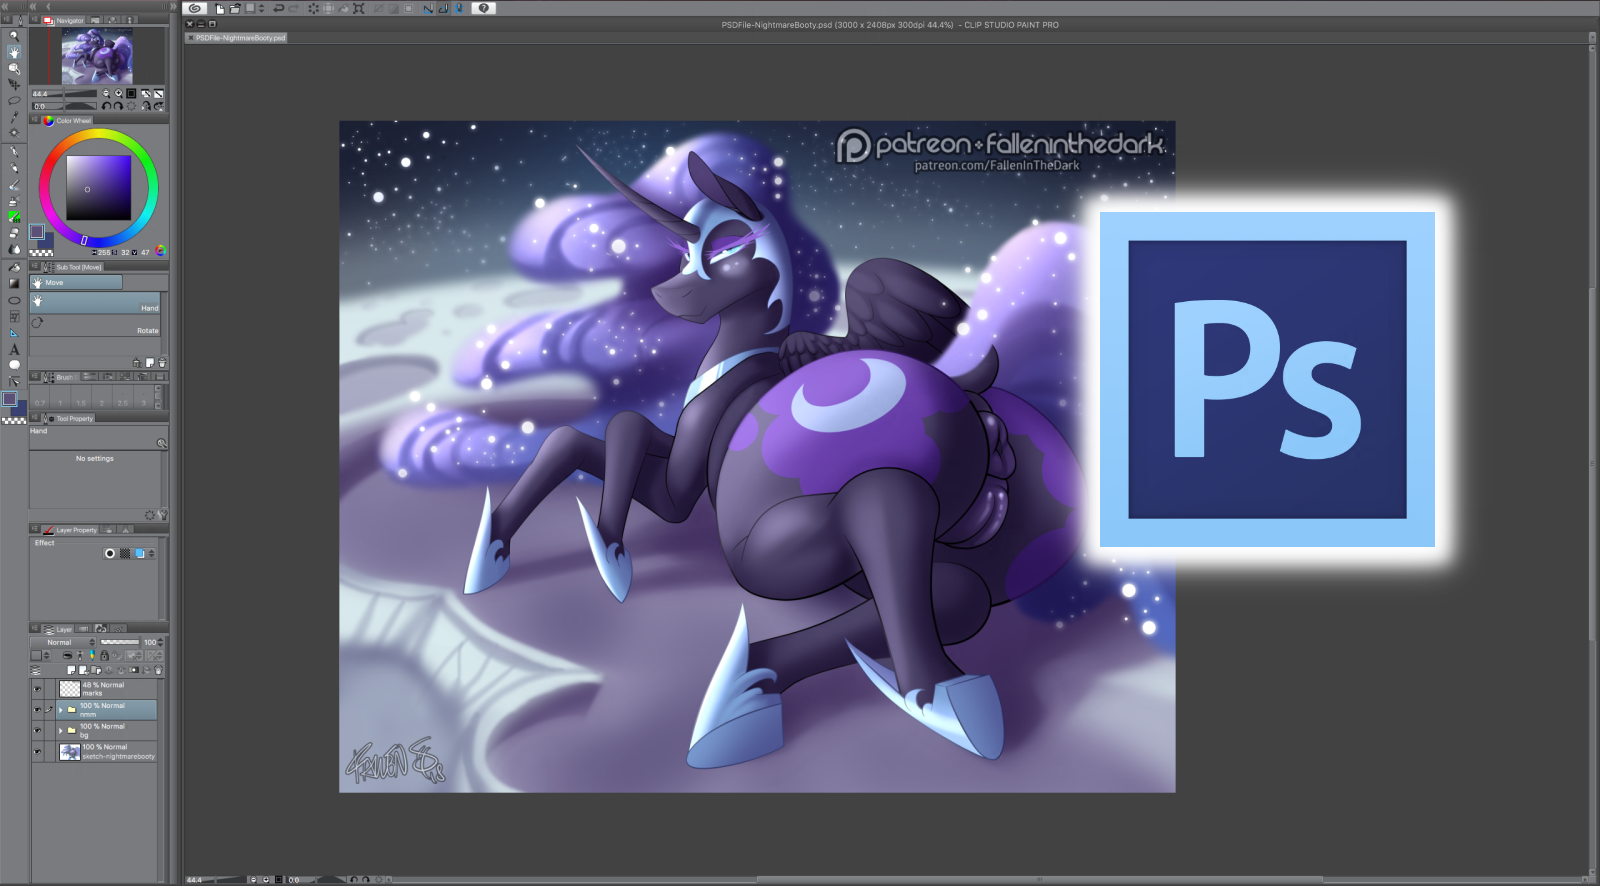Select the Gradient tool
1600x886 pixels.
(x=14, y=283)
